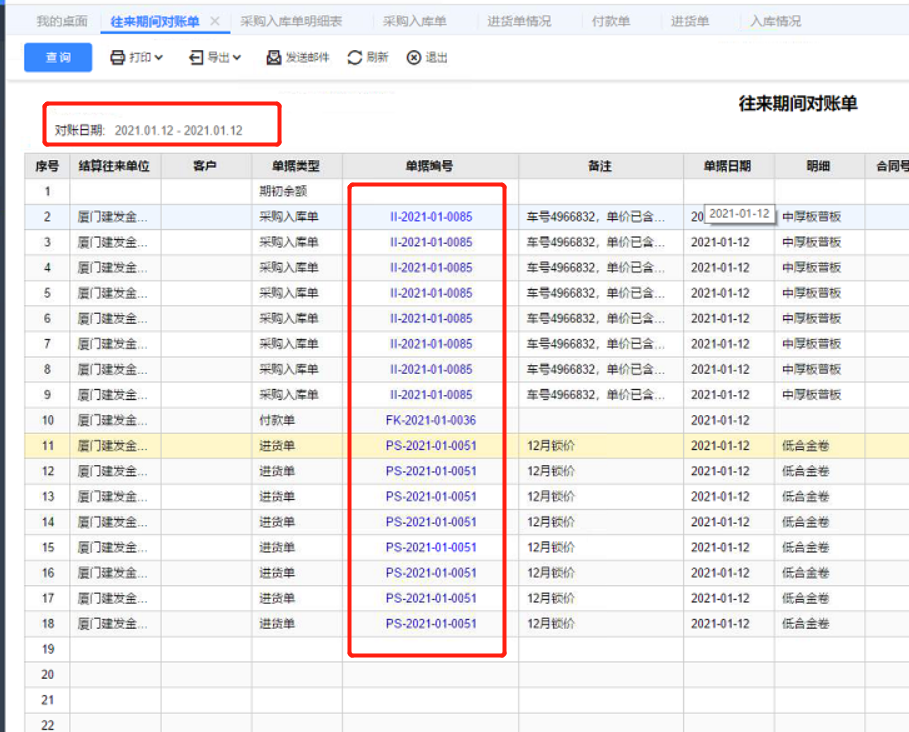This screenshot has width=909, height=732.
Task: Open II-2021-01-0085 link in row 9
Action: tap(431, 395)
